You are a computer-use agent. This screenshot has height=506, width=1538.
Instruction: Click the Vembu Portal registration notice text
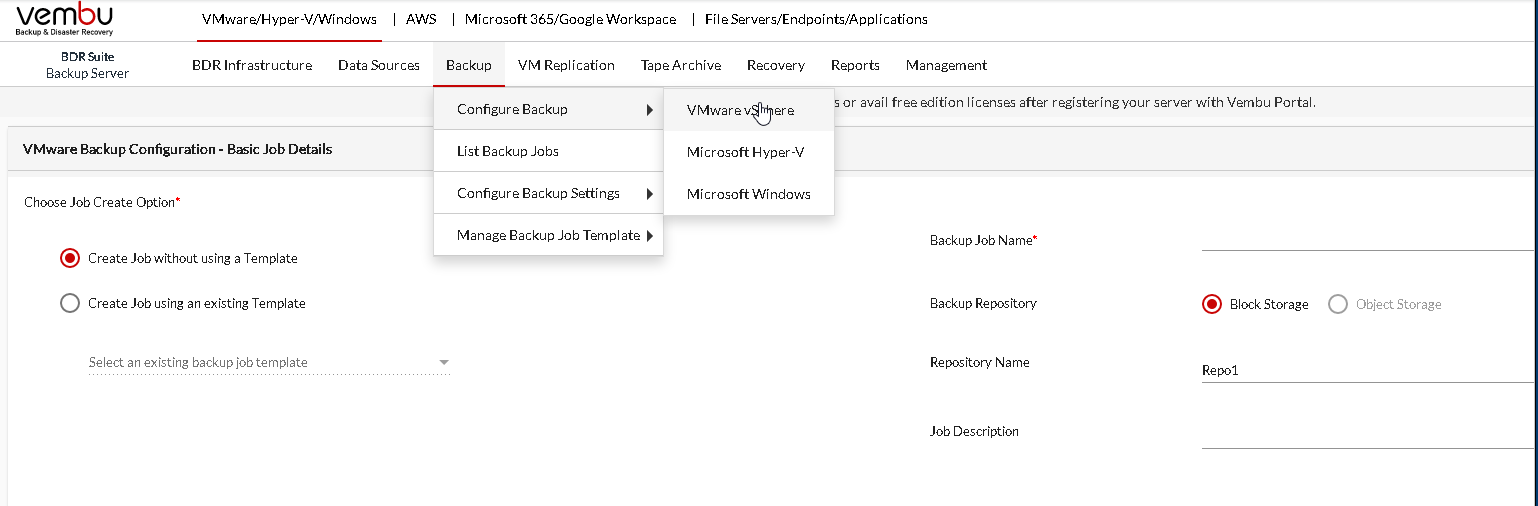(1075, 102)
